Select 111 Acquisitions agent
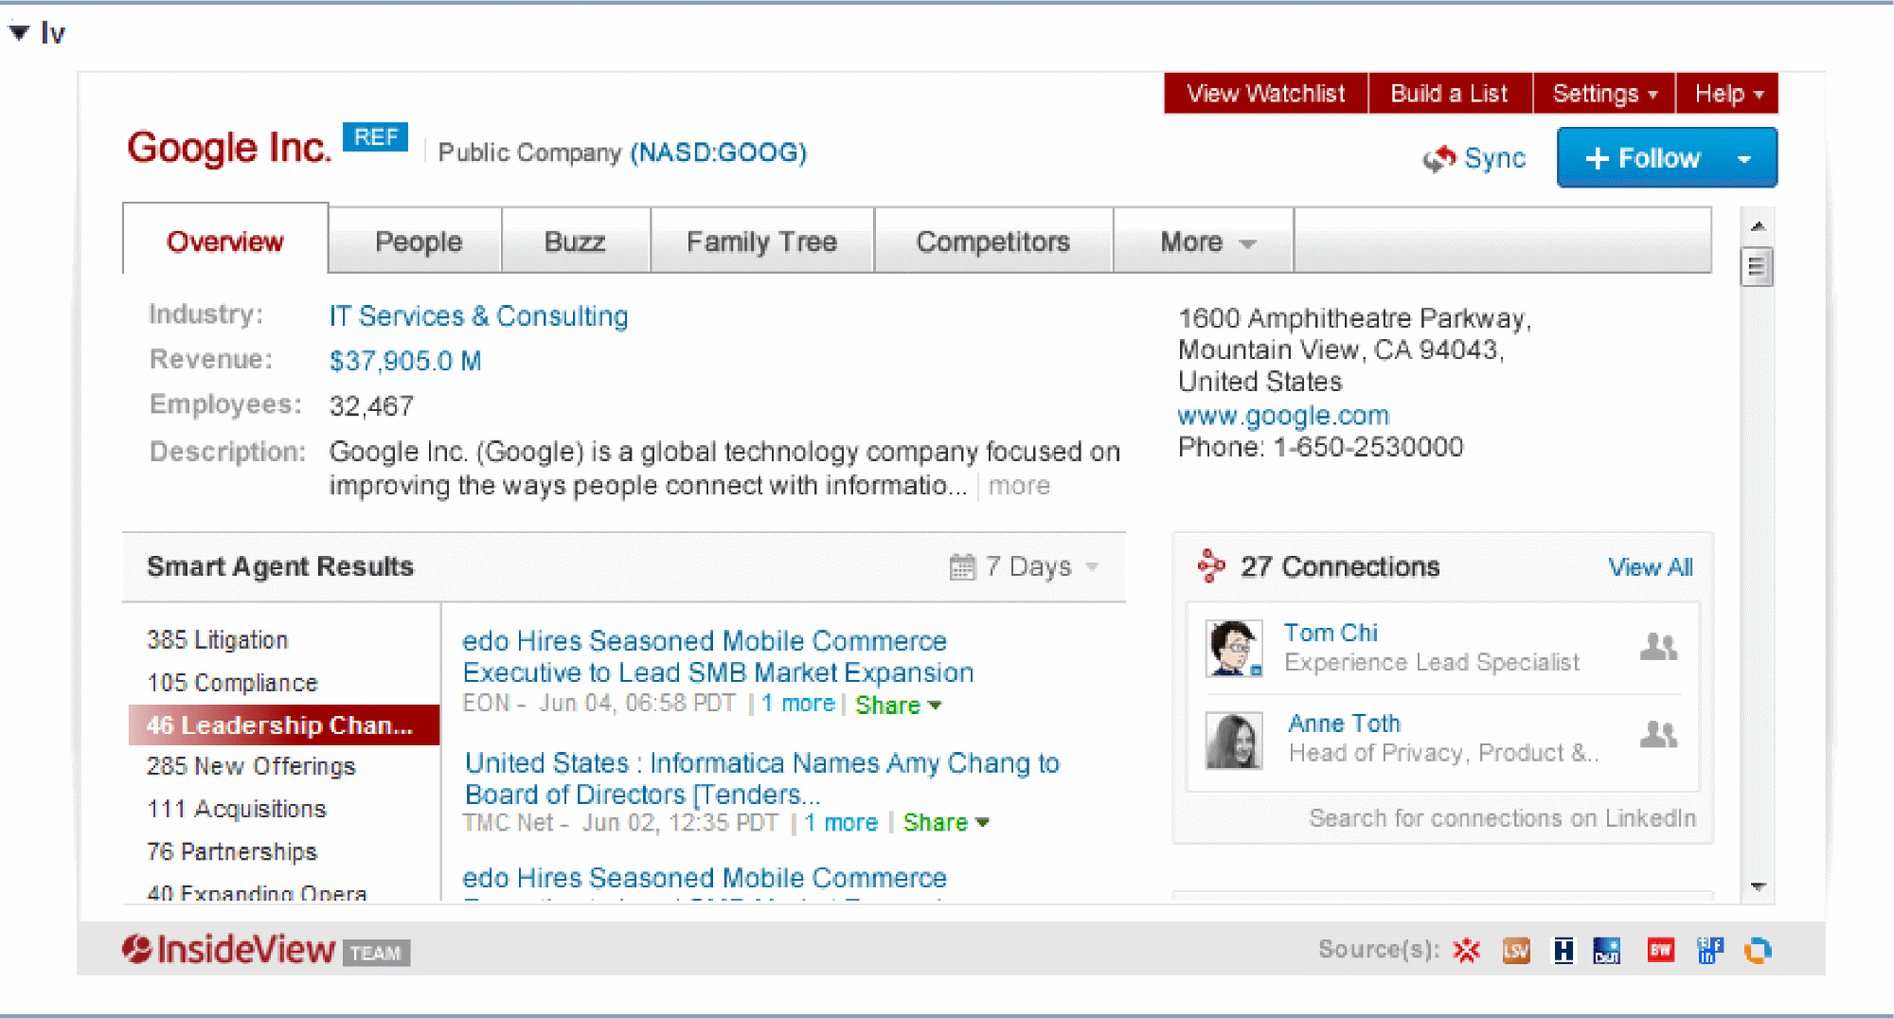 (x=236, y=809)
